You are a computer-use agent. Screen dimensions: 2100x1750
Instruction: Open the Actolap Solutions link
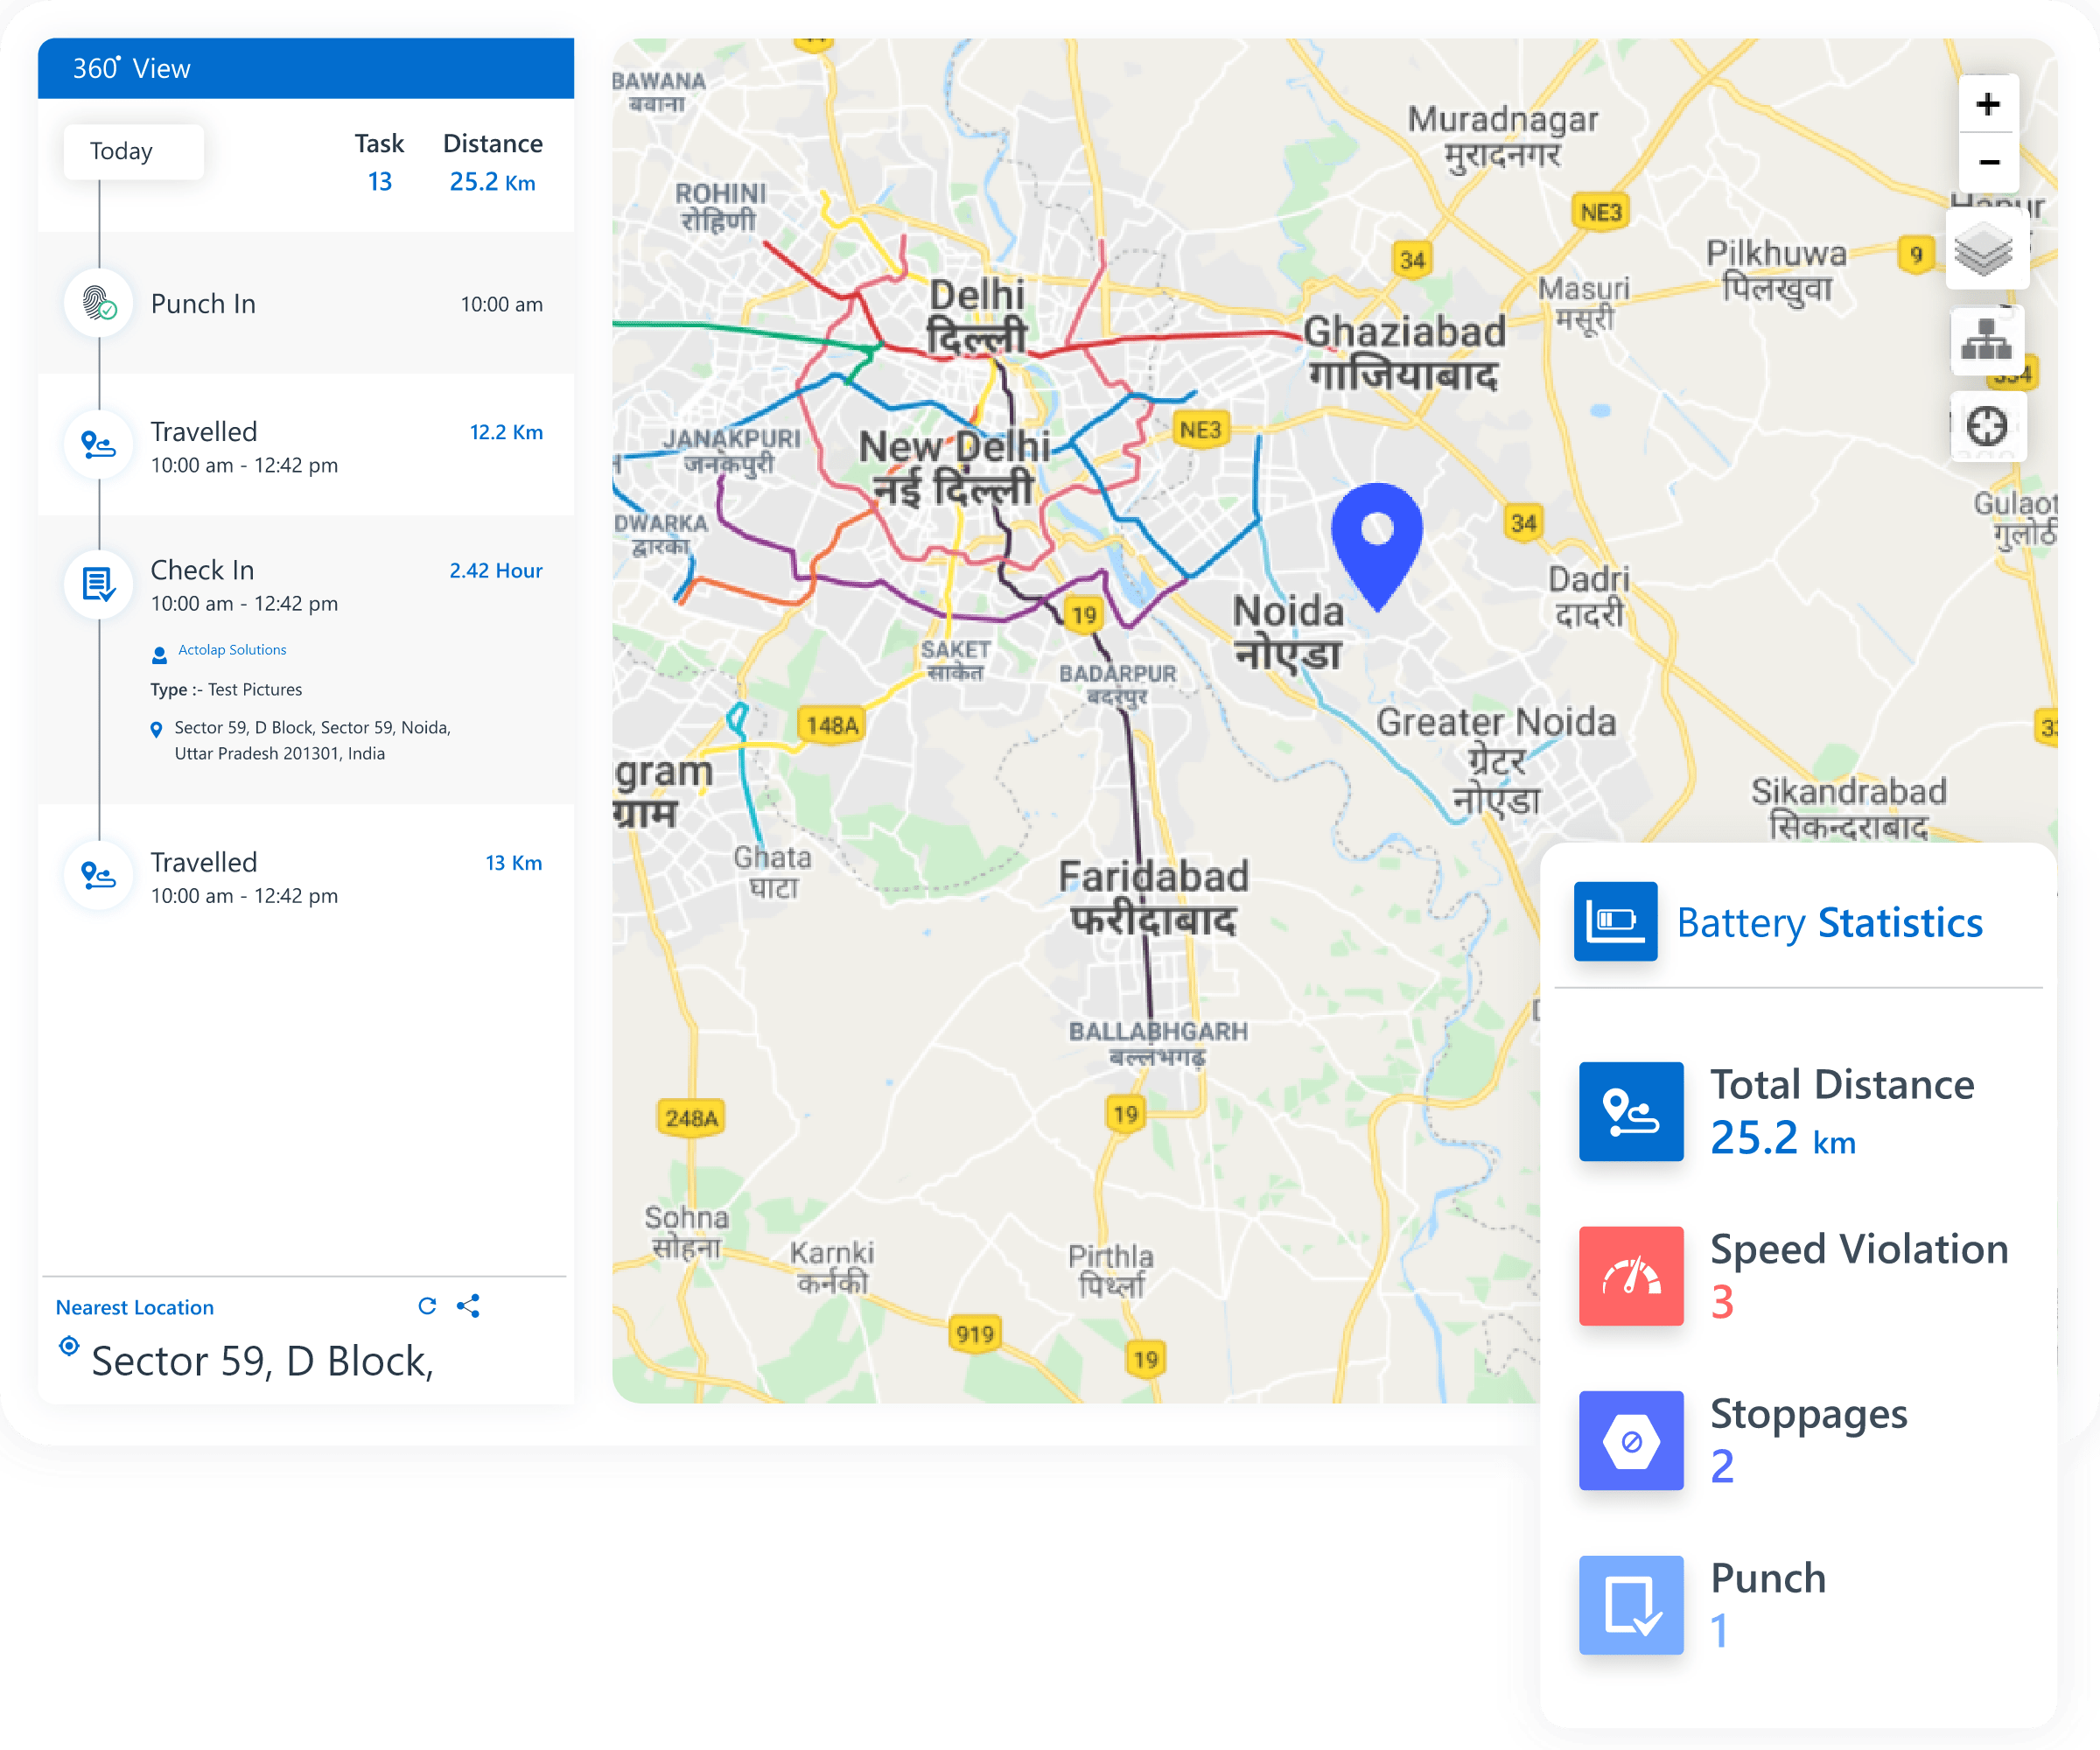point(231,650)
